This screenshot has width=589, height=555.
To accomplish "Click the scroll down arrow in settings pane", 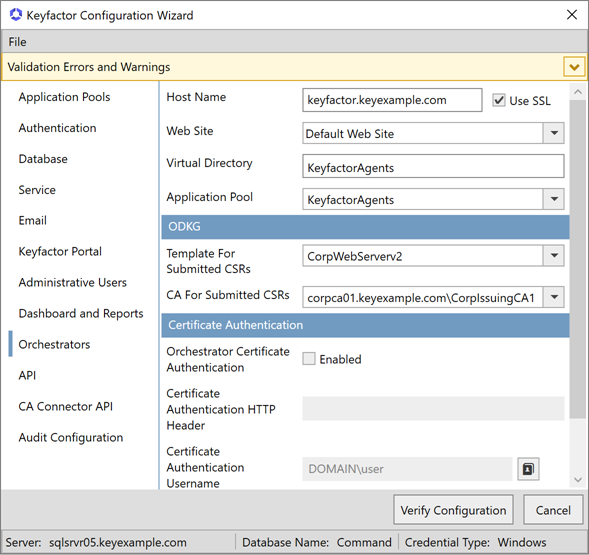I will pyautogui.click(x=578, y=479).
